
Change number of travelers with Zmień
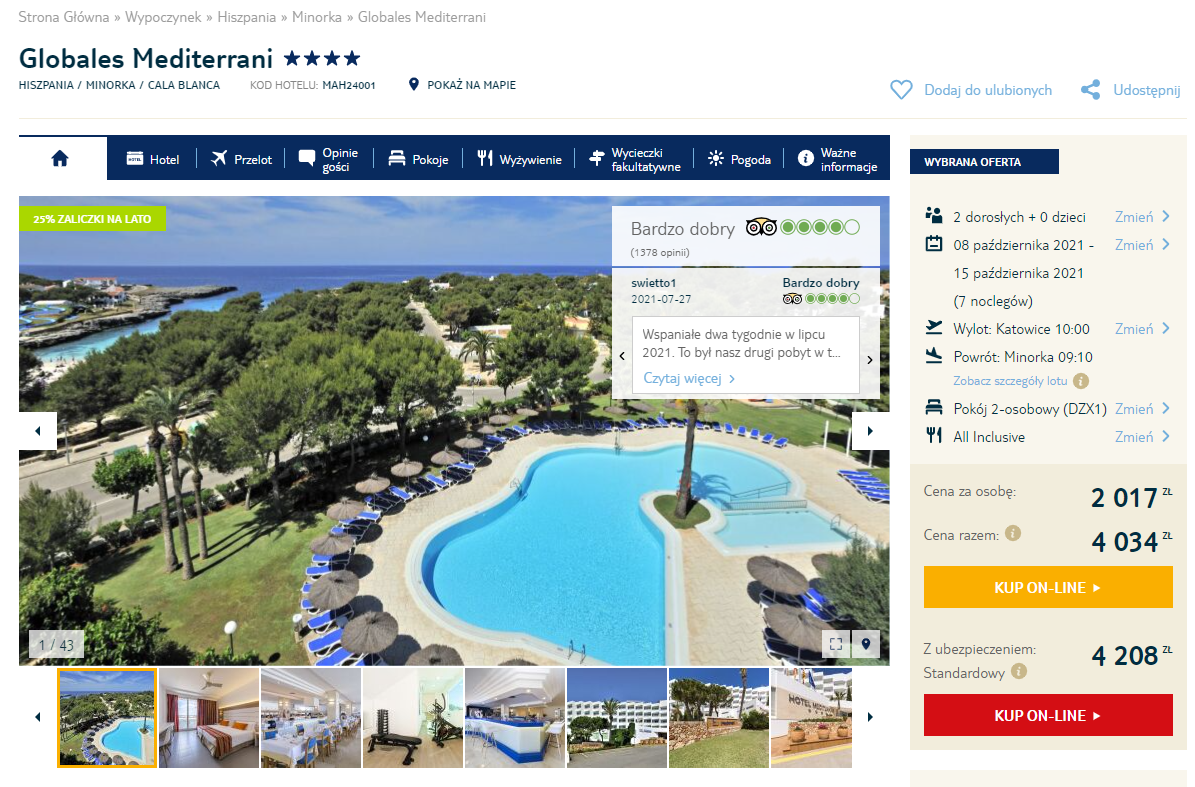click(x=1142, y=217)
